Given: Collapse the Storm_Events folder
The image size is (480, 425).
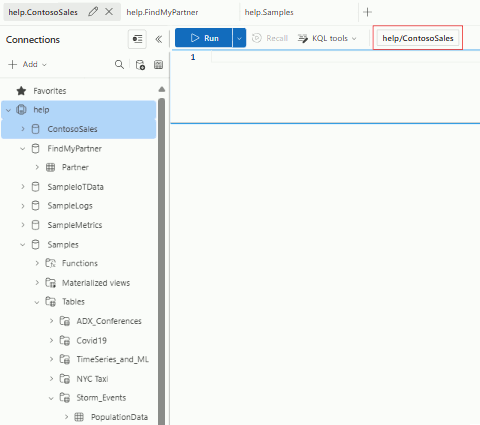Looking at the screenshot, I should [51, 398].
